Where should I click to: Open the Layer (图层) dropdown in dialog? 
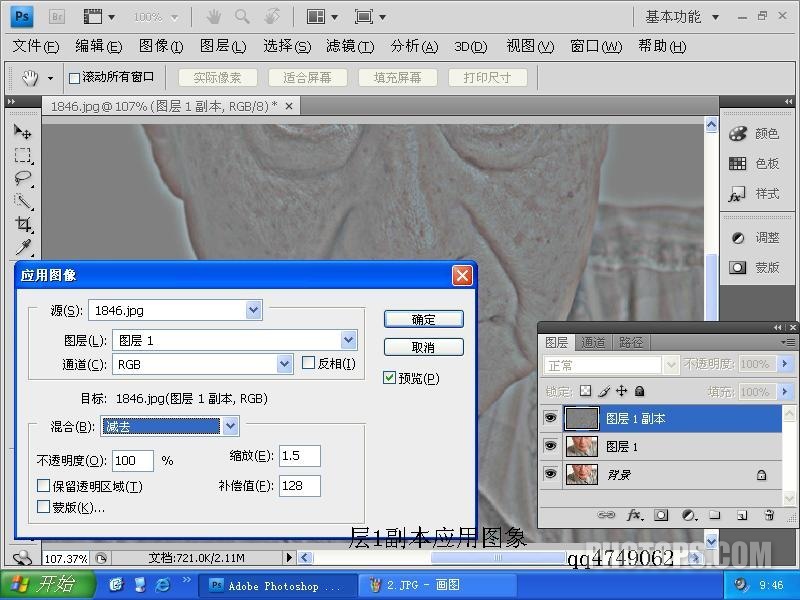348,340
